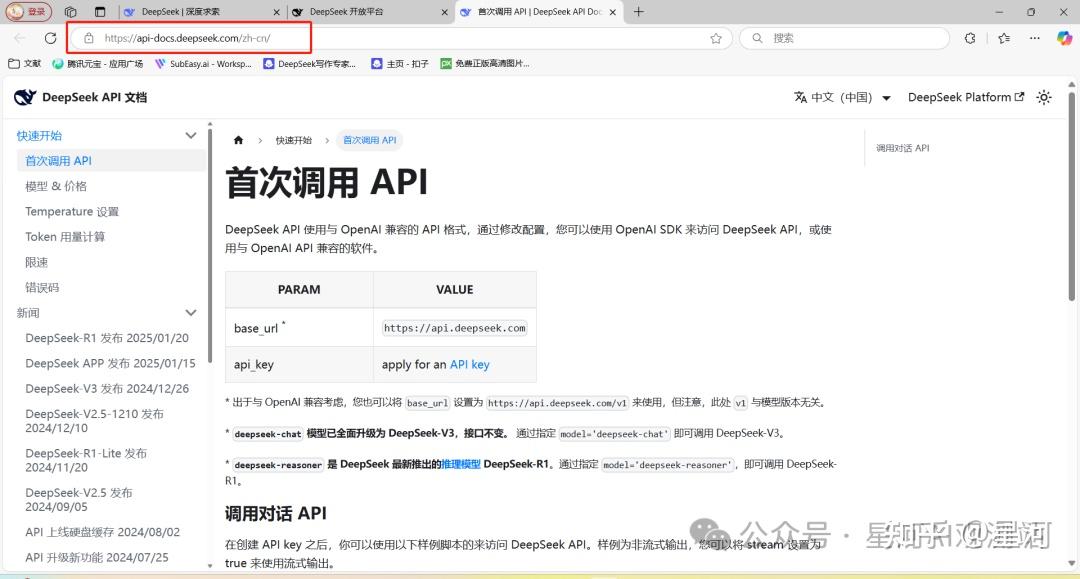The image size is (1080, 579).
Task: Open 模型 & 价格 page
Action: coord(56,186)
